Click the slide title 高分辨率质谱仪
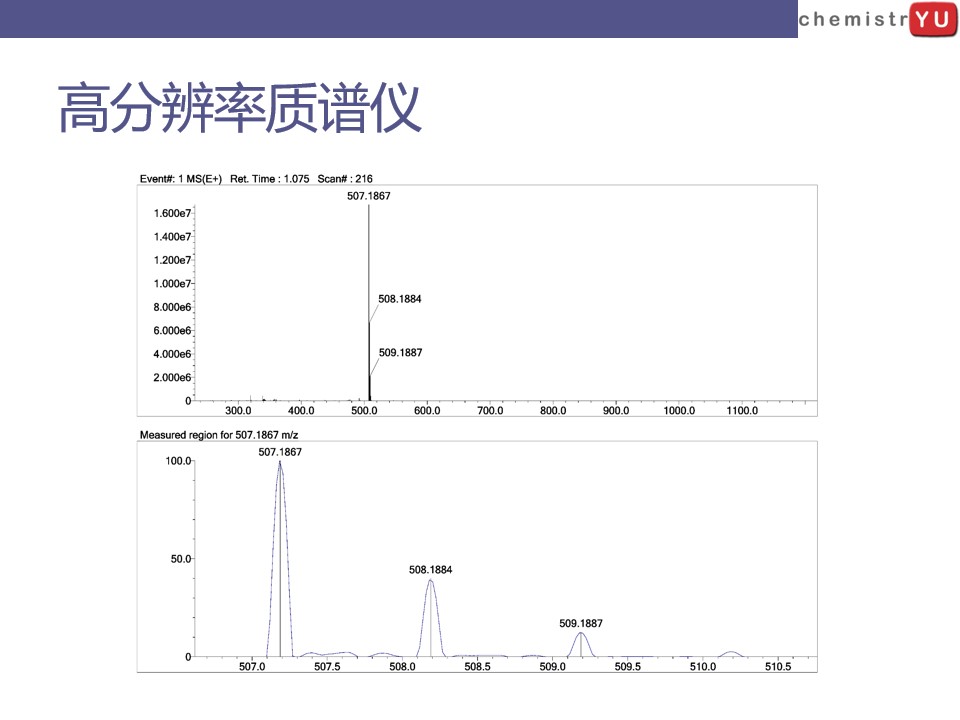This screenshot has width=960, height=720. pos(239,108)
